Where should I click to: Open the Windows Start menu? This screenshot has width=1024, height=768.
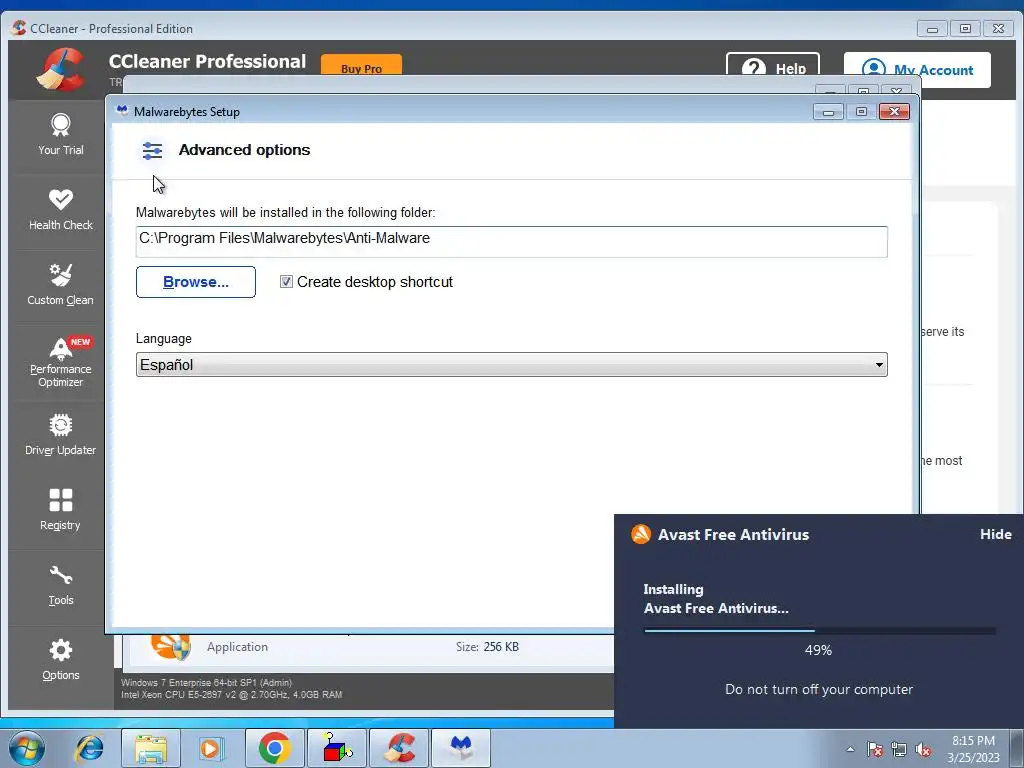tap(27, 748)
